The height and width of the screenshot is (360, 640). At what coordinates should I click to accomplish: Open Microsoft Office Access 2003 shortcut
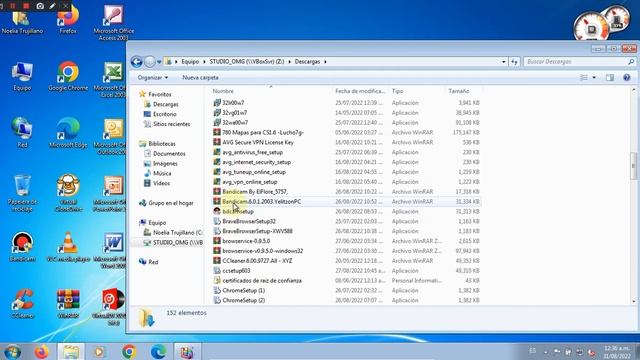pyautogui.click(x=113, y=23)
